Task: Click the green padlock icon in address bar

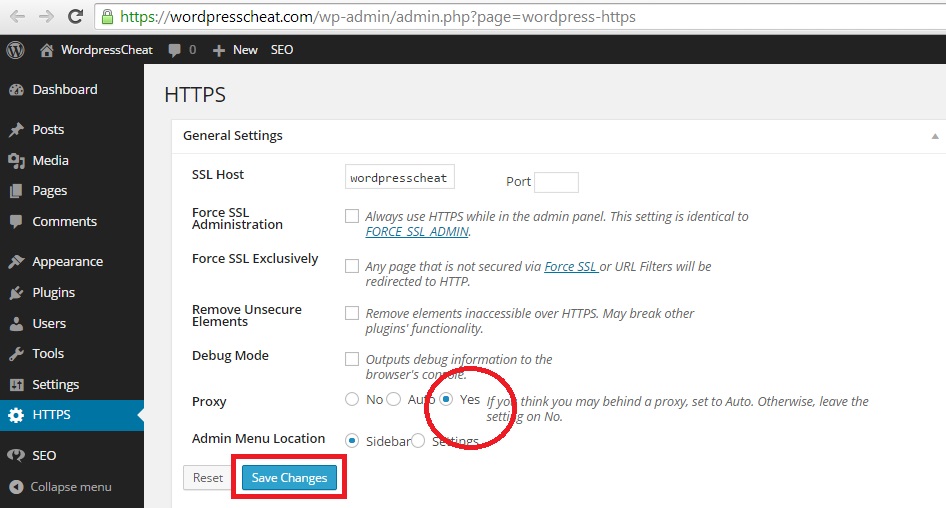Action: (x=107, y=17)
